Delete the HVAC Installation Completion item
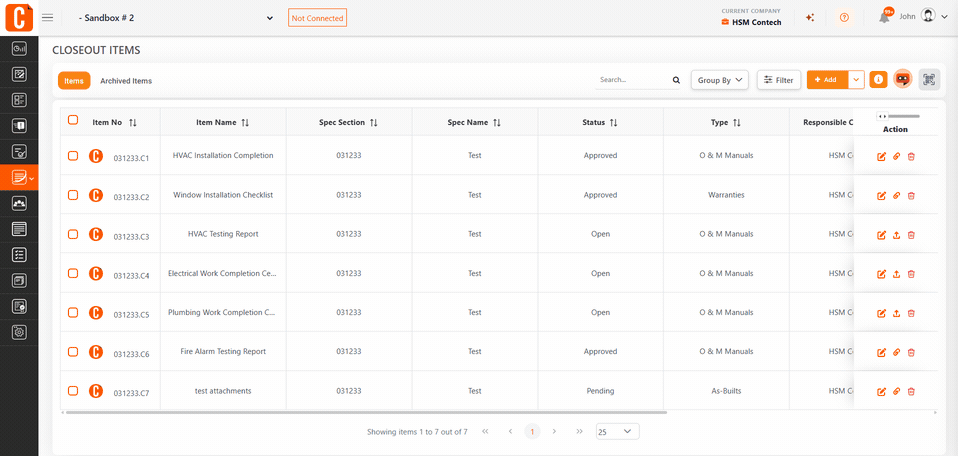 (x=911, y=156)
